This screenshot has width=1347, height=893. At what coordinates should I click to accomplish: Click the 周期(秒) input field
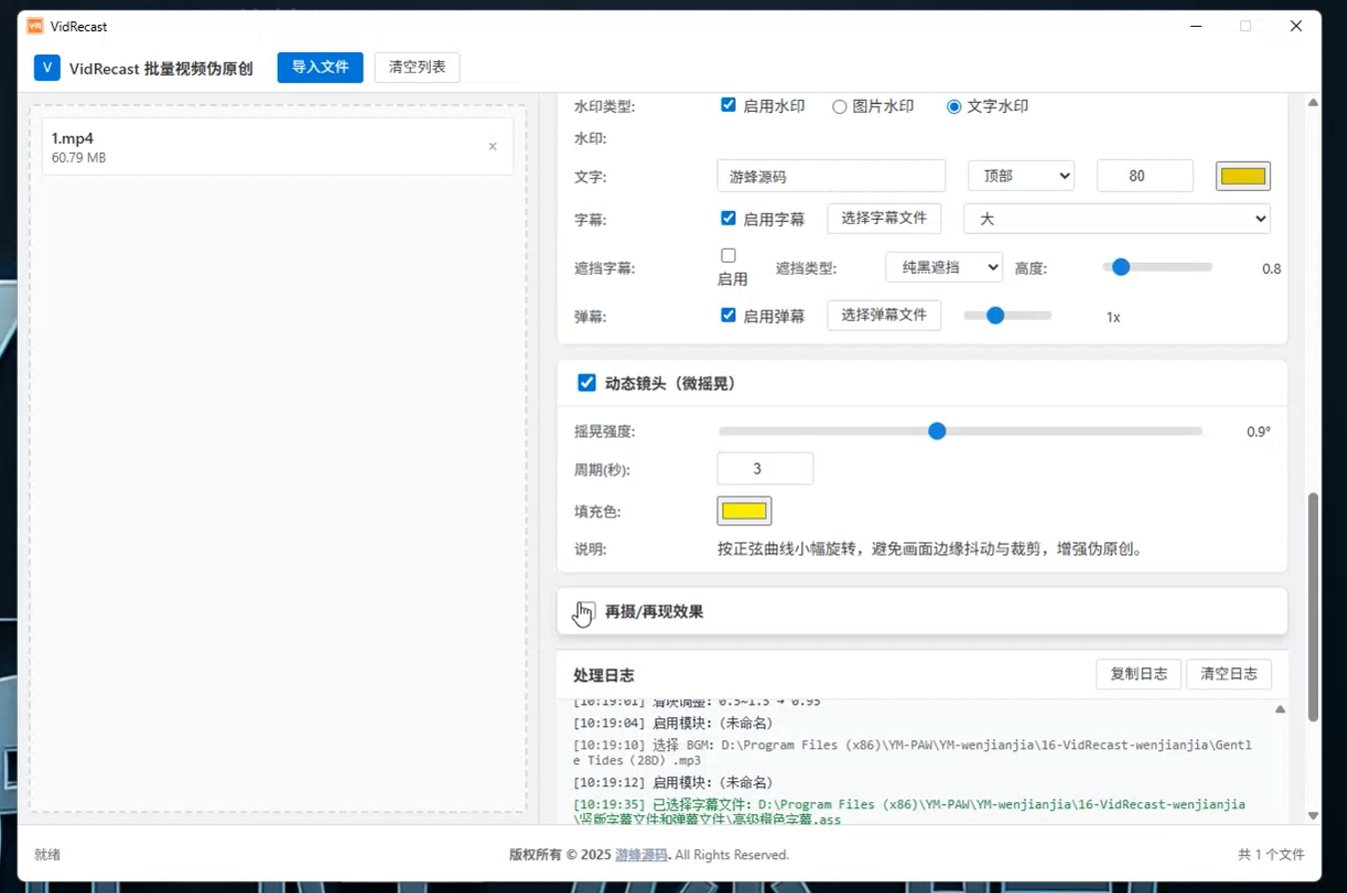(765, 469)
